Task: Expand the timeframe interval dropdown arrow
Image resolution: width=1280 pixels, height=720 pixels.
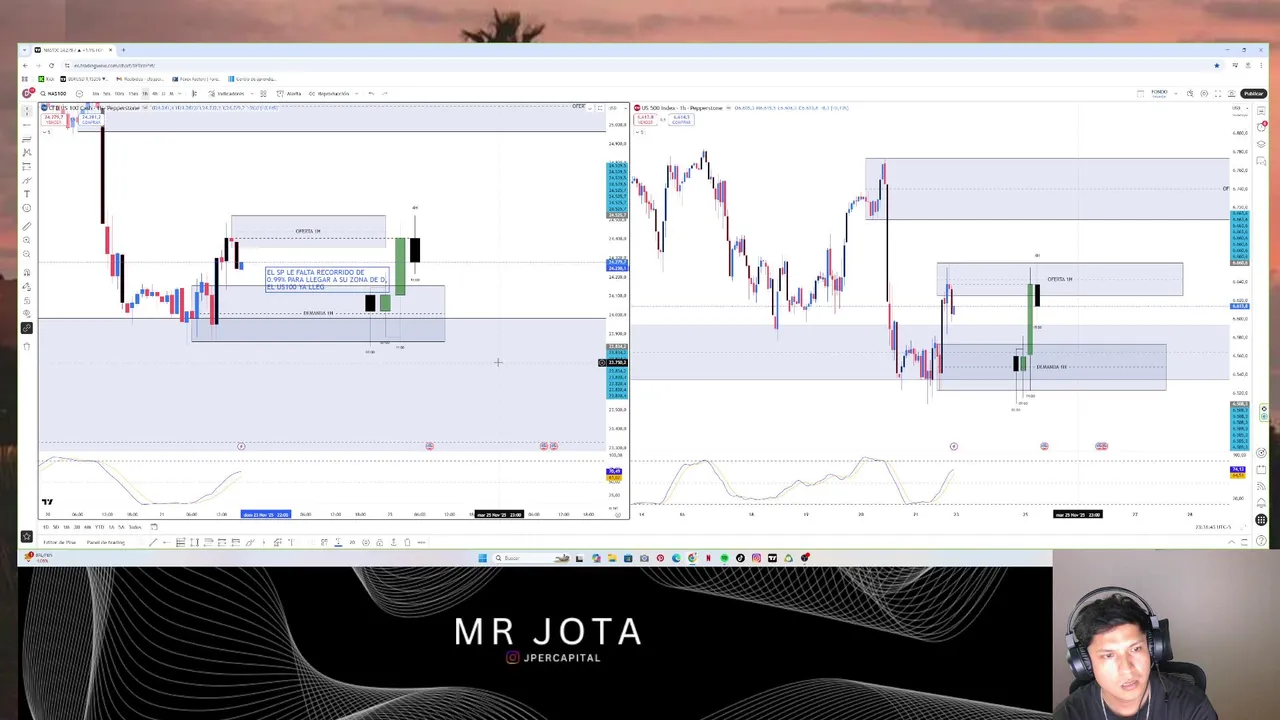Action: click(x=180, y=94)
